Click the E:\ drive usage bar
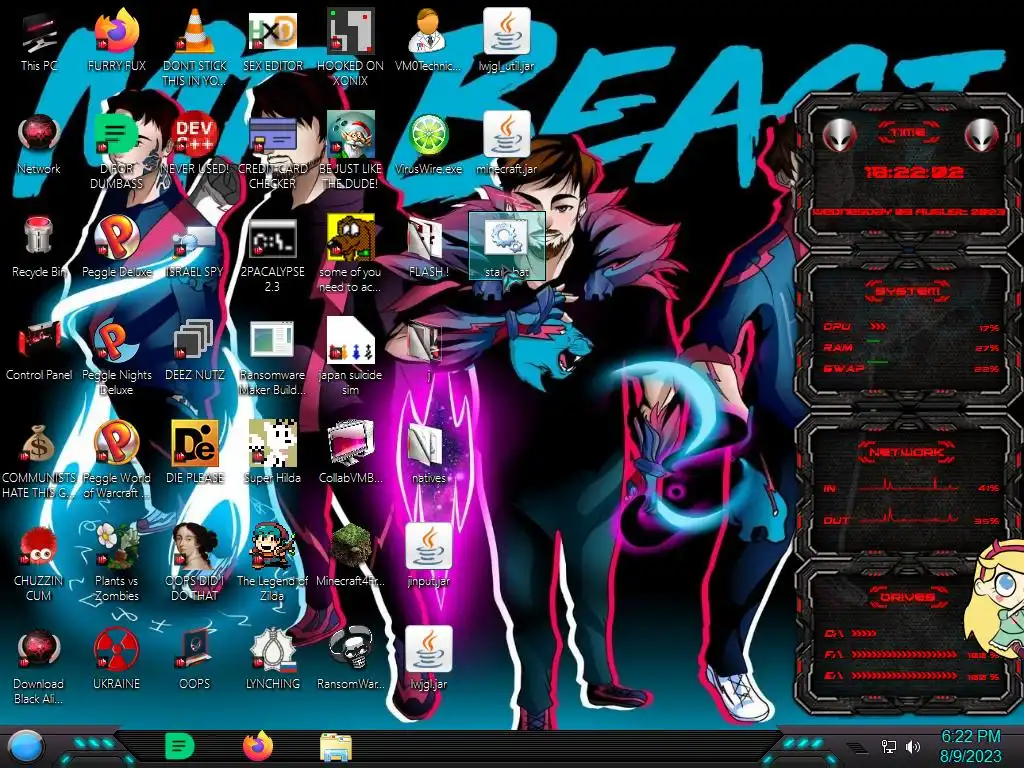 pyautogui.click(x=904, y=675)
